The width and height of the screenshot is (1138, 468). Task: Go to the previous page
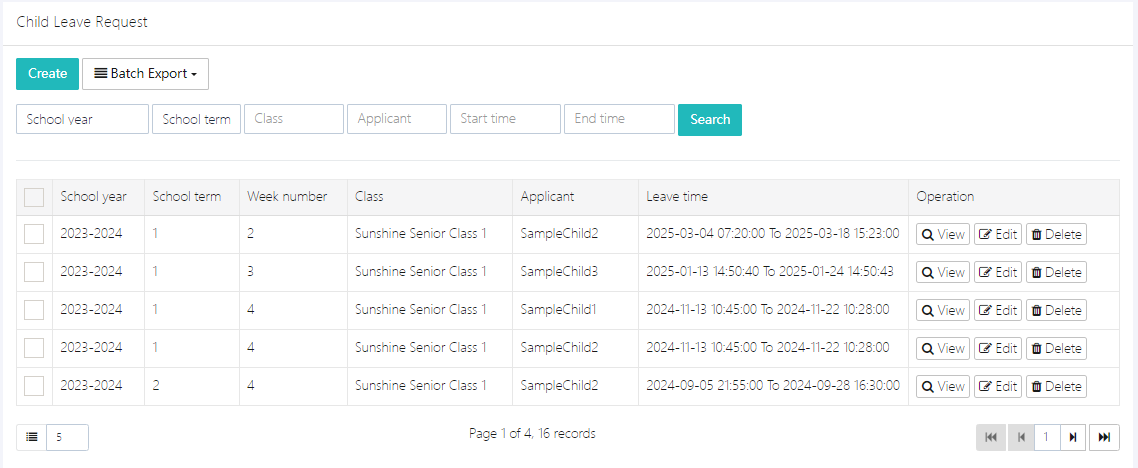click(x=1020, y=437)
